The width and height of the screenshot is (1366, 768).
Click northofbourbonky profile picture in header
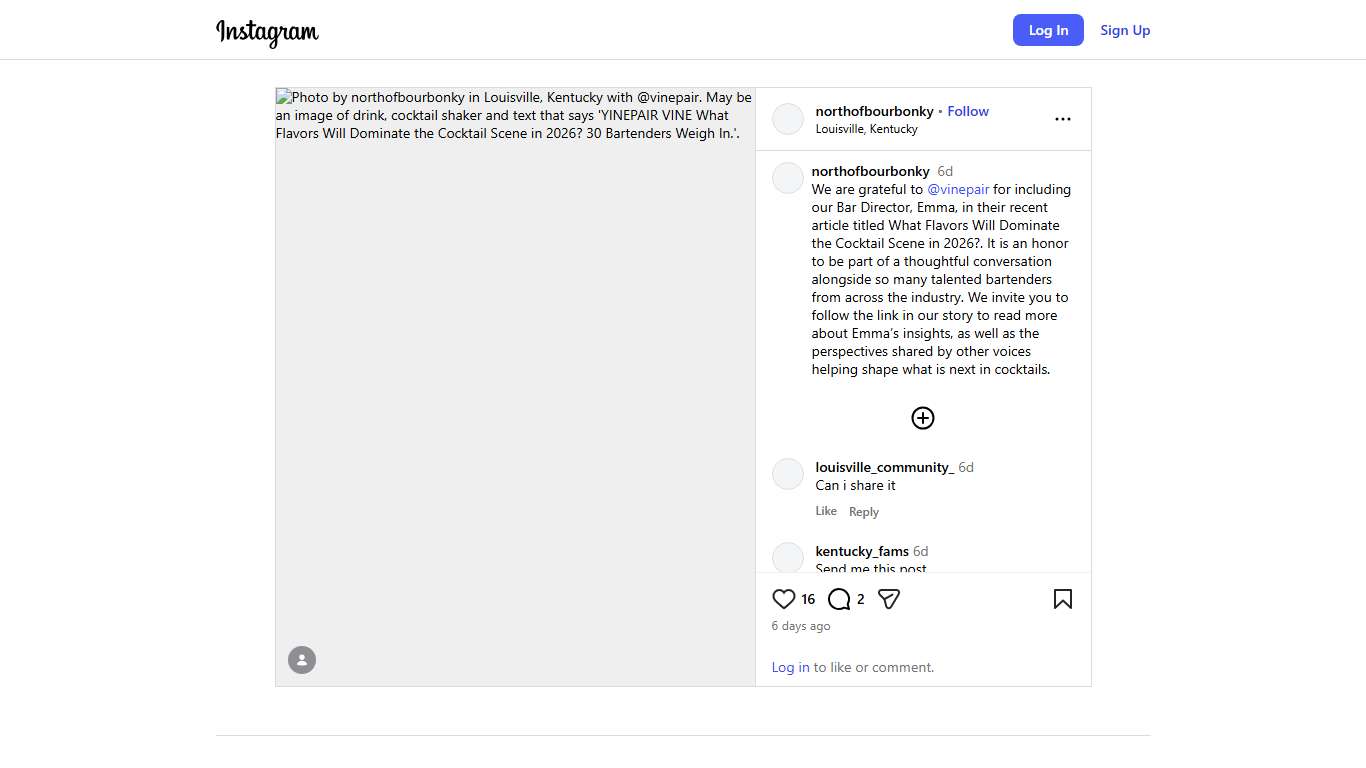coord(788,119)
